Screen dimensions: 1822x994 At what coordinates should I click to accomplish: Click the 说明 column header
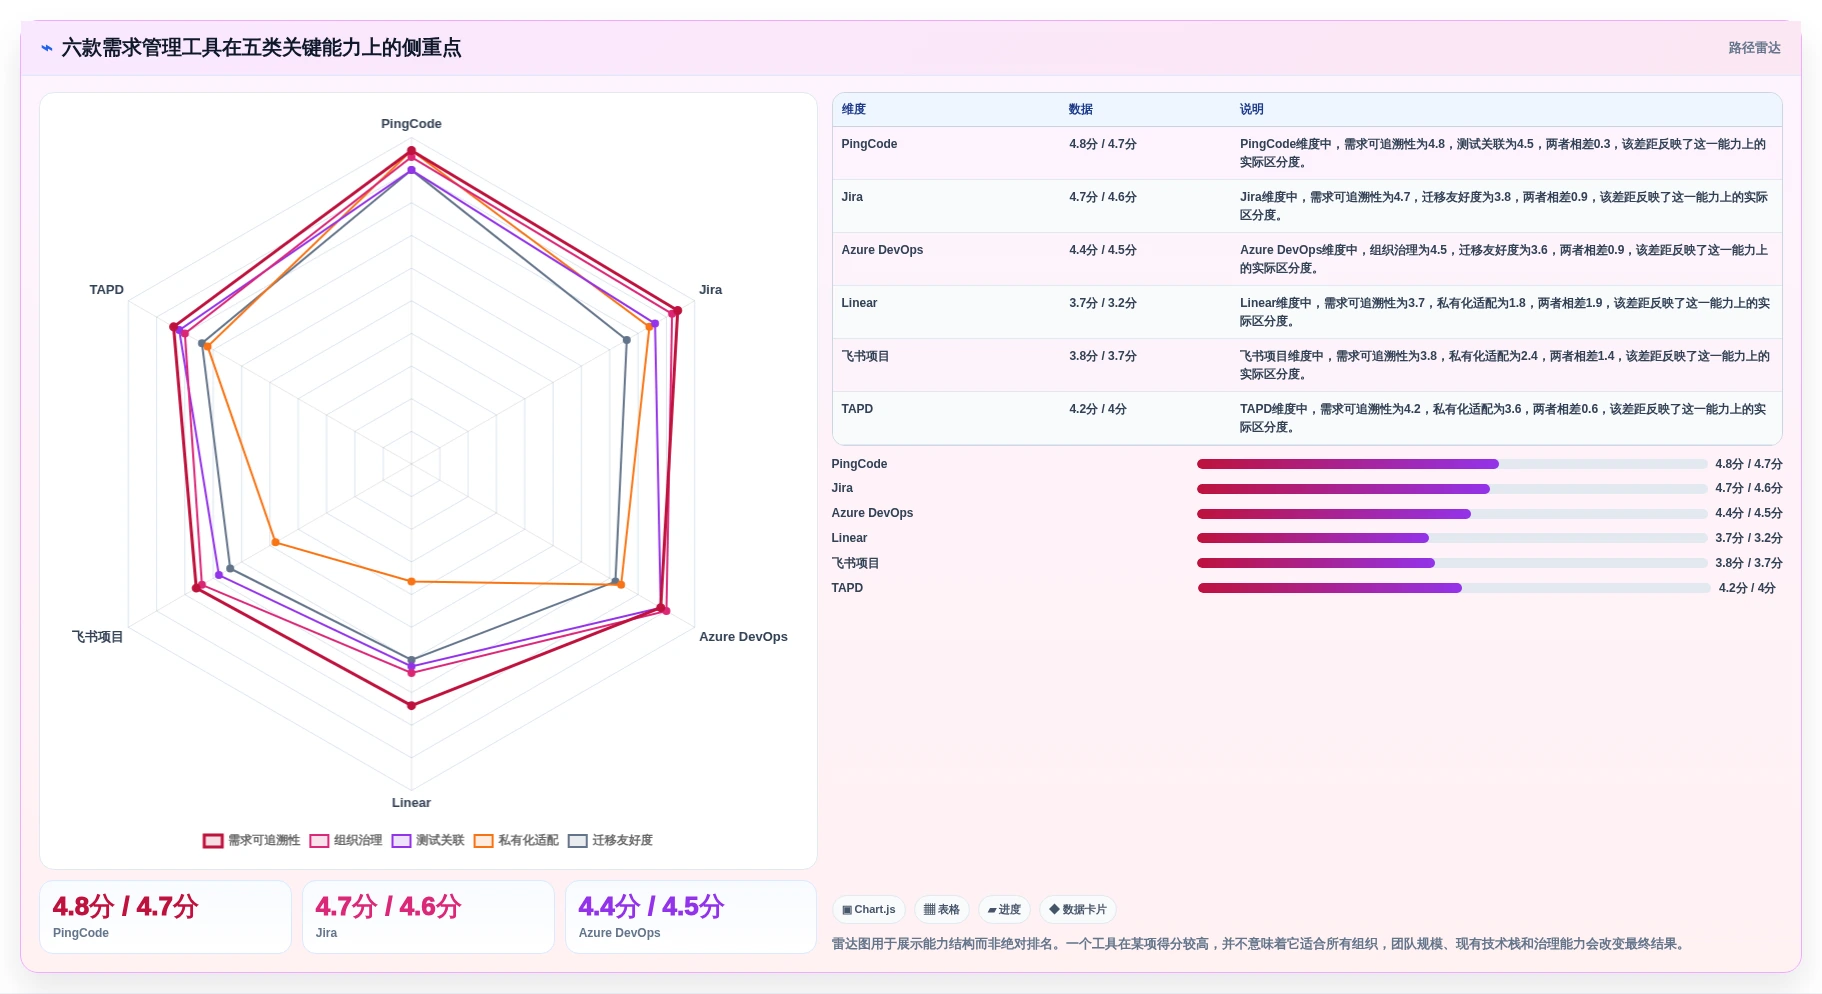tap(1252, 110)
